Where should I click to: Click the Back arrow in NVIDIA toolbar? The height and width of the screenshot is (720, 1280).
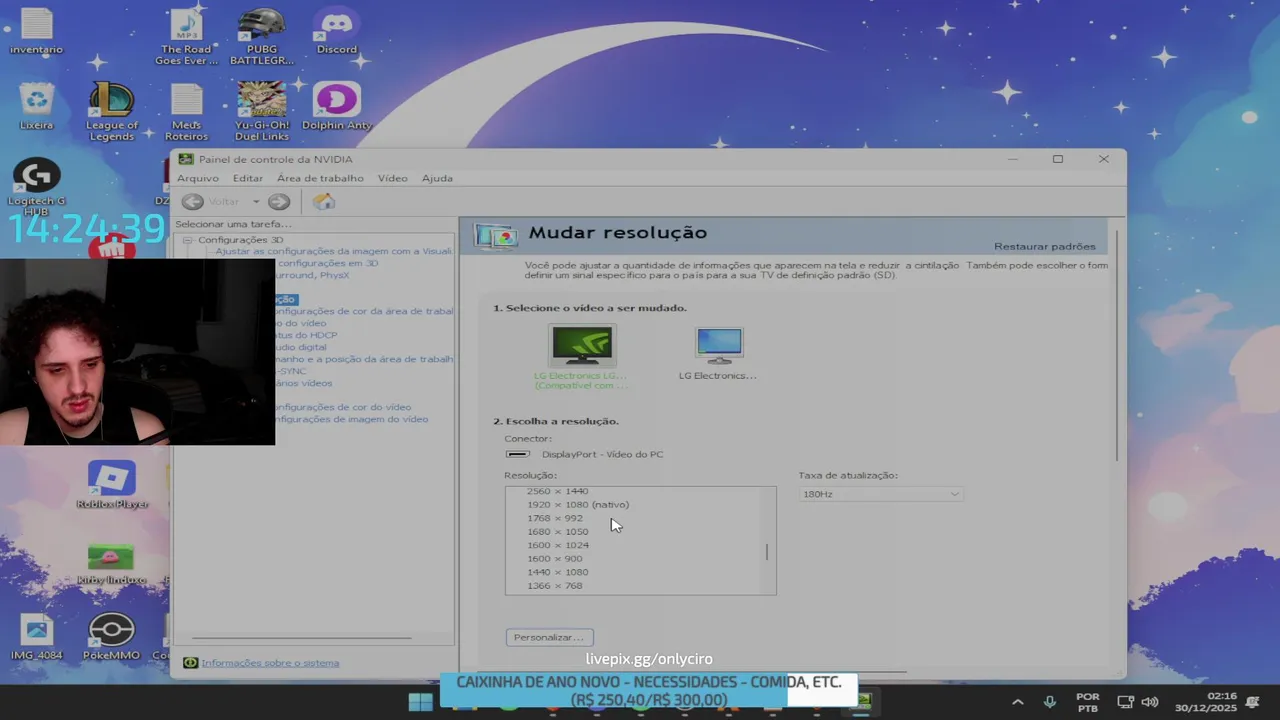(193, 202)
